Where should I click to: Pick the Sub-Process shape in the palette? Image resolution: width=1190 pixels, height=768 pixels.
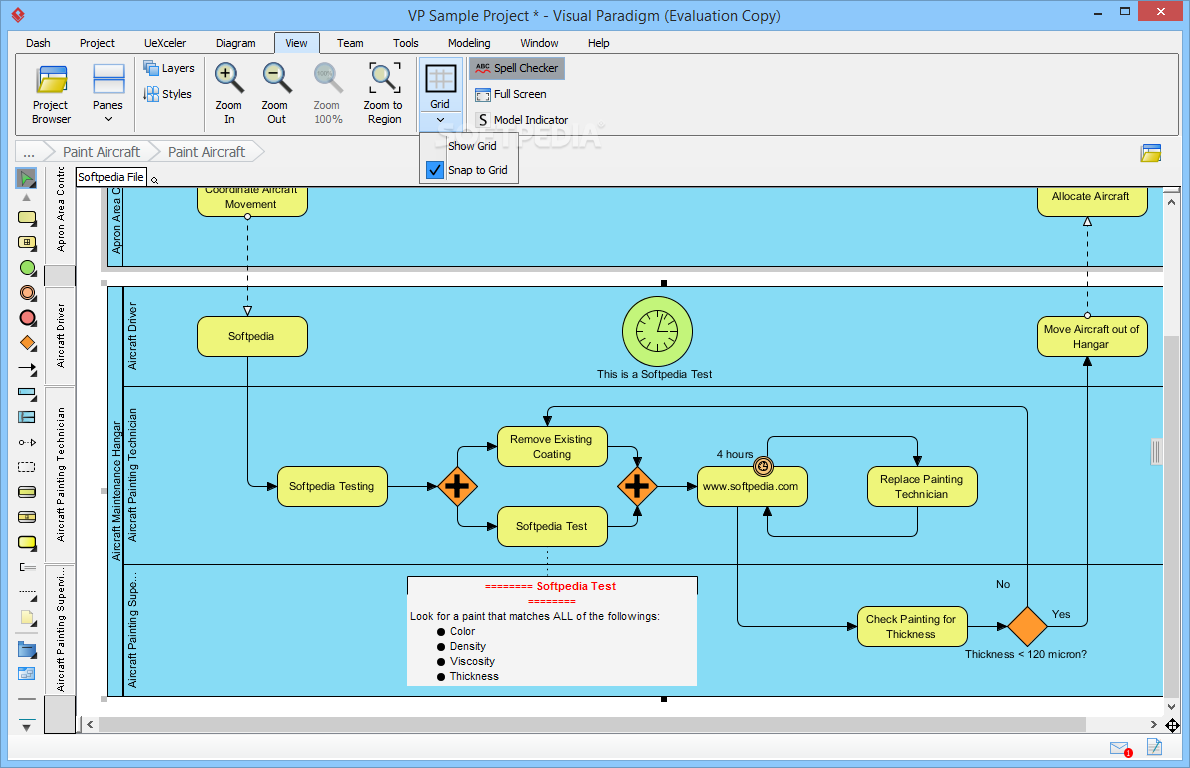(27, 243)
